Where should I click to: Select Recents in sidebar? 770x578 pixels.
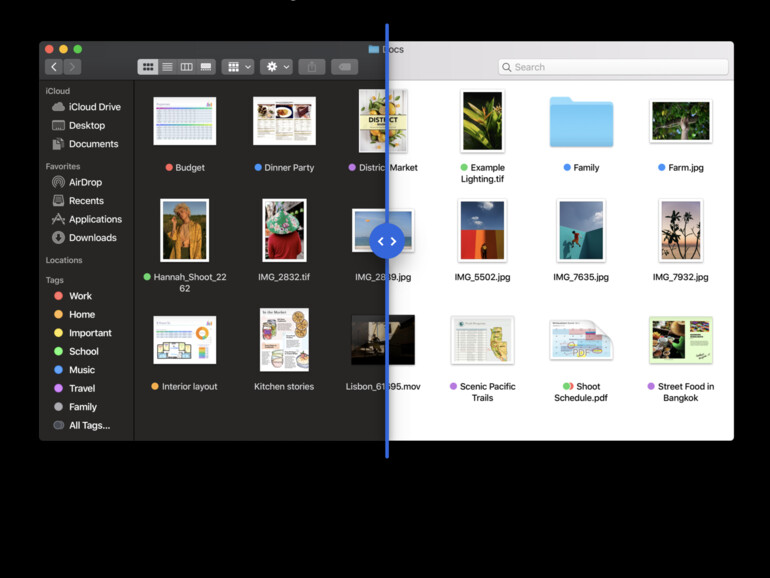coord(78,201)
